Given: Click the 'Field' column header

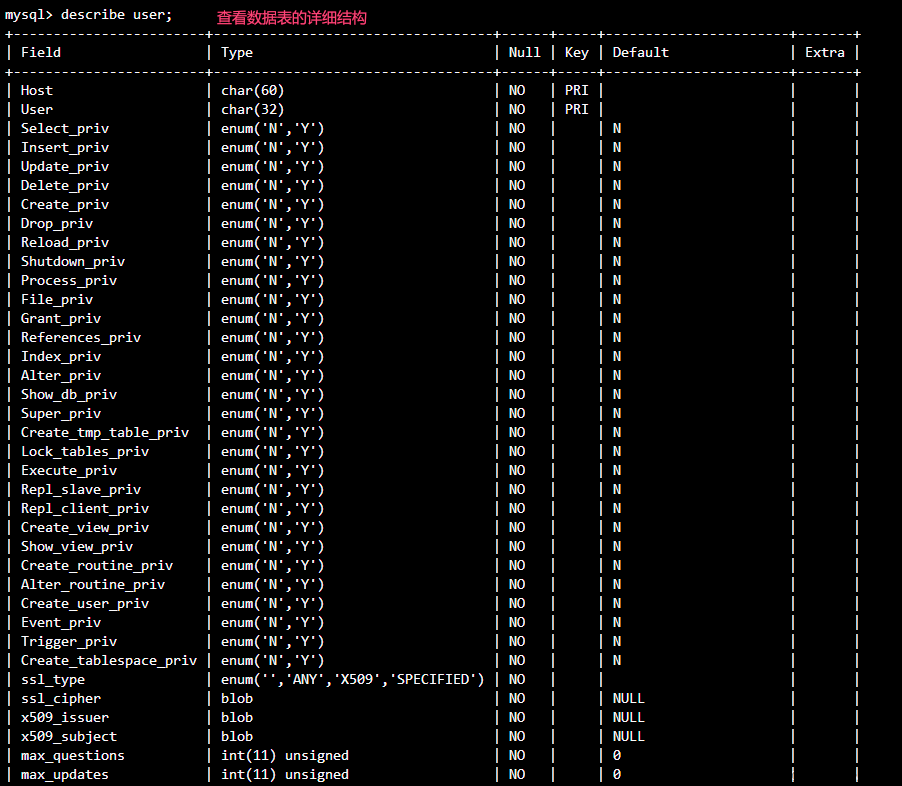Looking at the screenshot, I should point(41,52).
